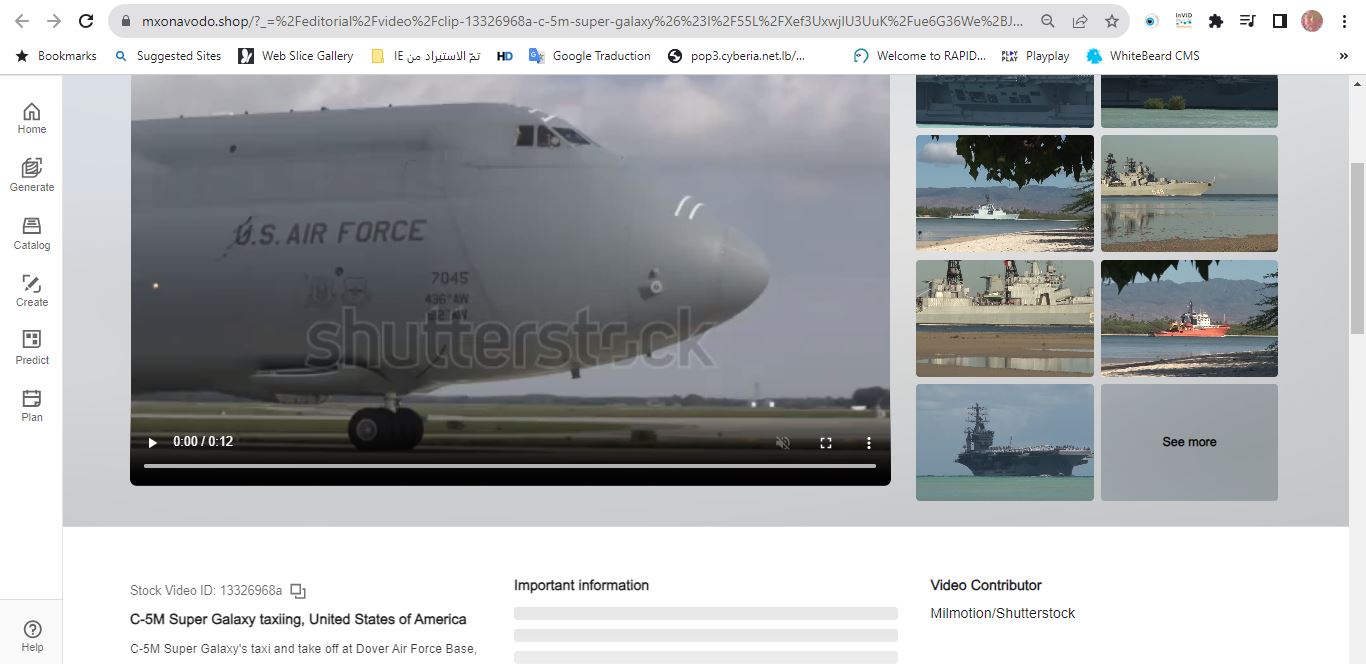The image size is (1366, 664).
Task: Toggle fullscreen video mode
Action: (x=826, y=442)
